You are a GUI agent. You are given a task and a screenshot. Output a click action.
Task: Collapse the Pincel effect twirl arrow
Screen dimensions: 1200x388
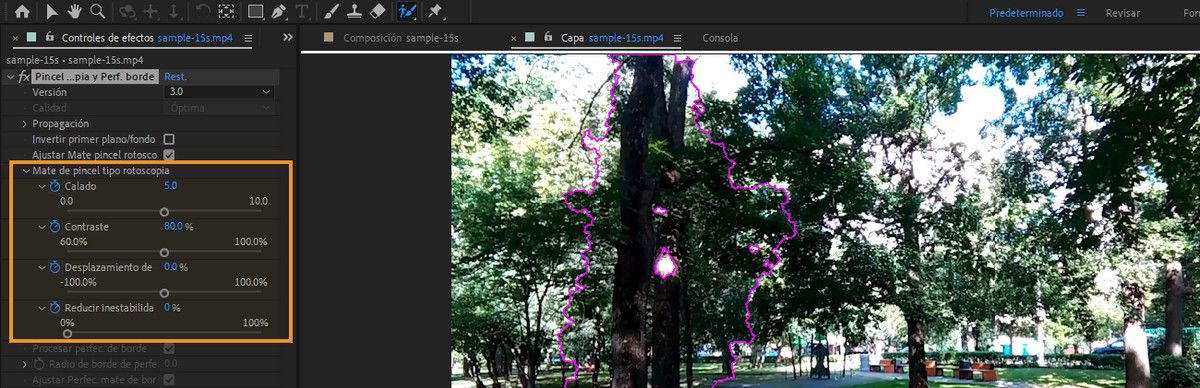pyautogui.click(x=10, y=77)
